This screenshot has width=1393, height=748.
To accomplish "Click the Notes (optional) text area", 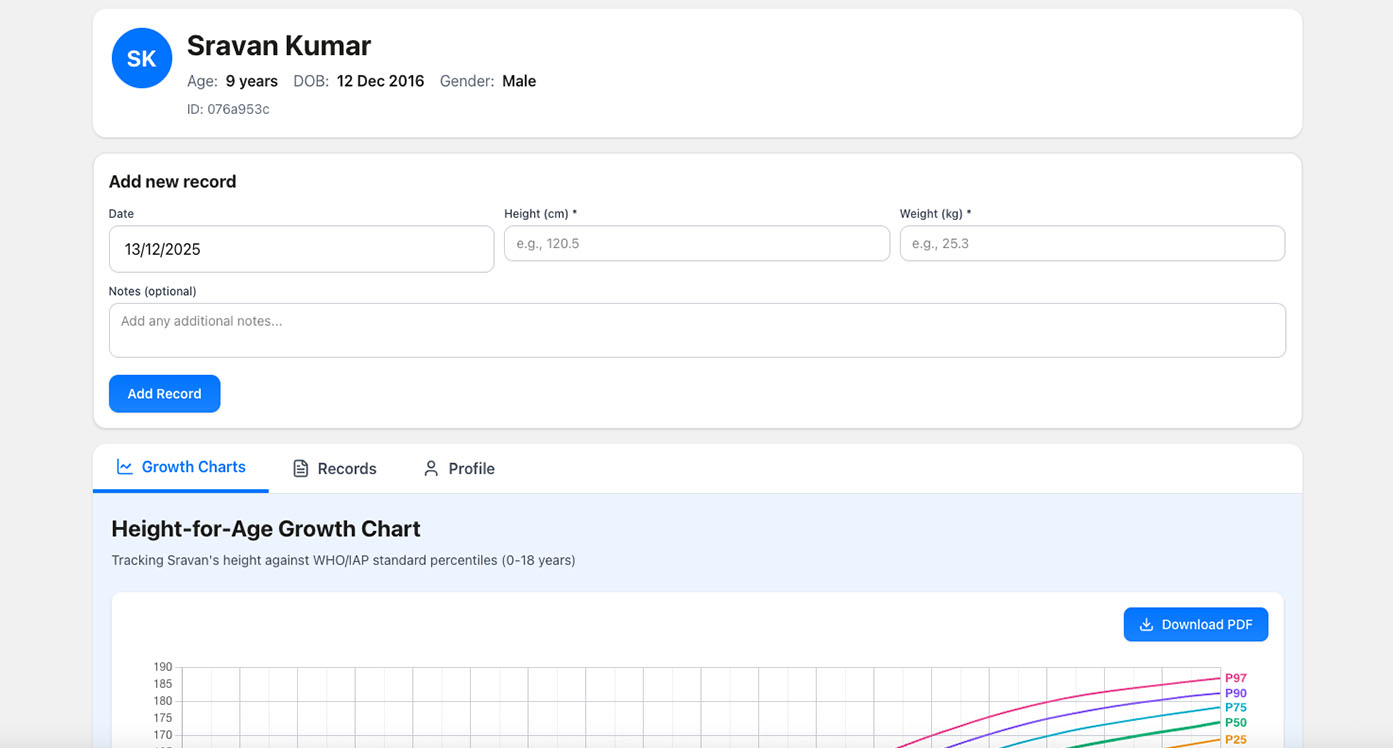I will 696,330.
